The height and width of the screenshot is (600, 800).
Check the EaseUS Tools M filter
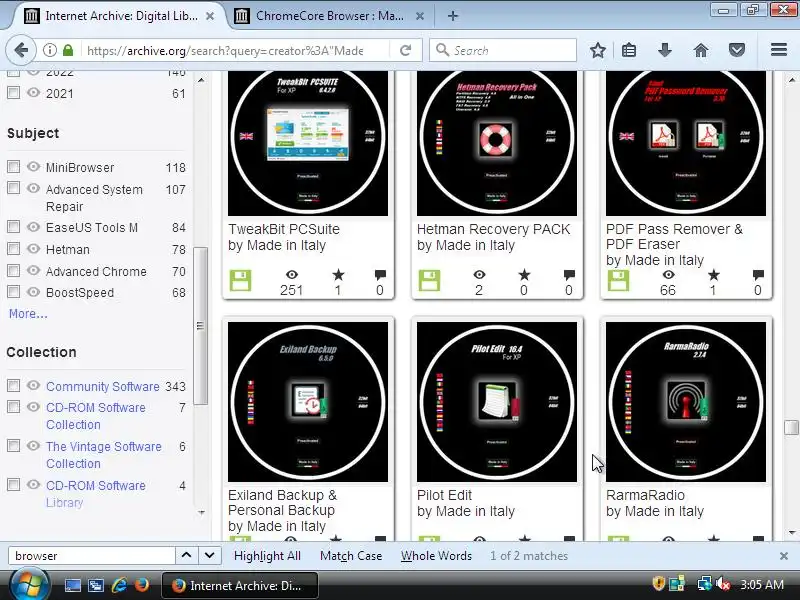14,227
